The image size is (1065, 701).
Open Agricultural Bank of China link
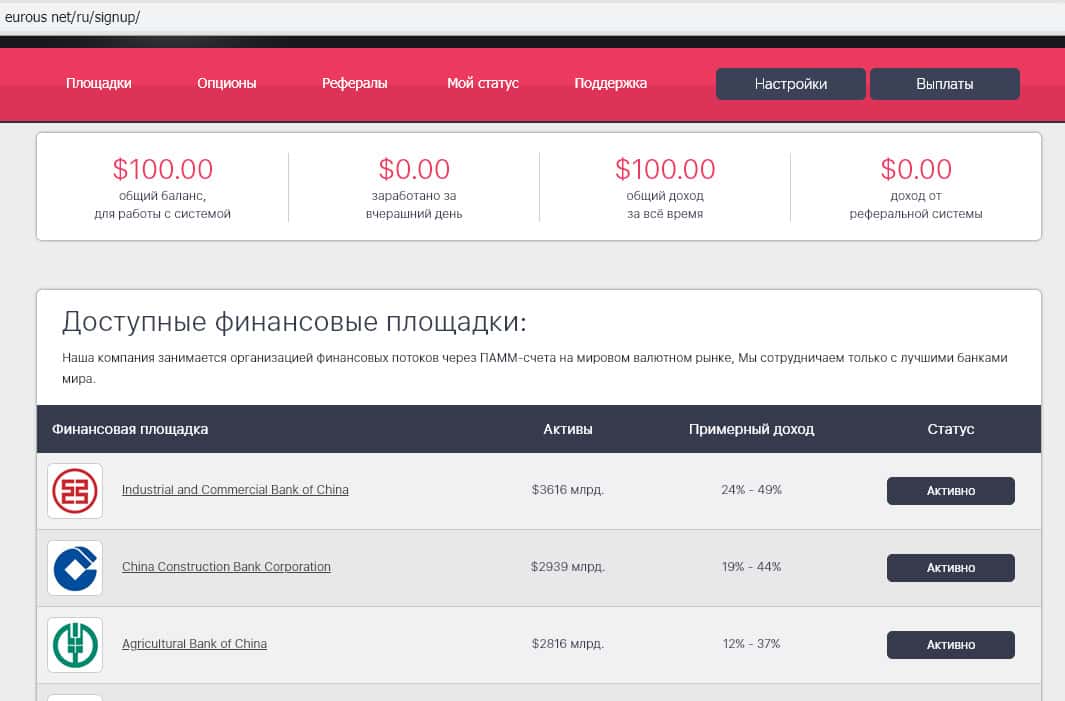[194, 643]
